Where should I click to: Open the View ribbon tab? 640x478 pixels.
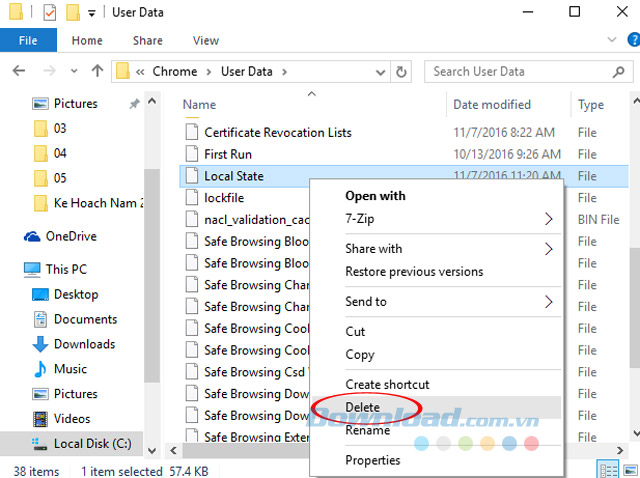coord(206,41)
